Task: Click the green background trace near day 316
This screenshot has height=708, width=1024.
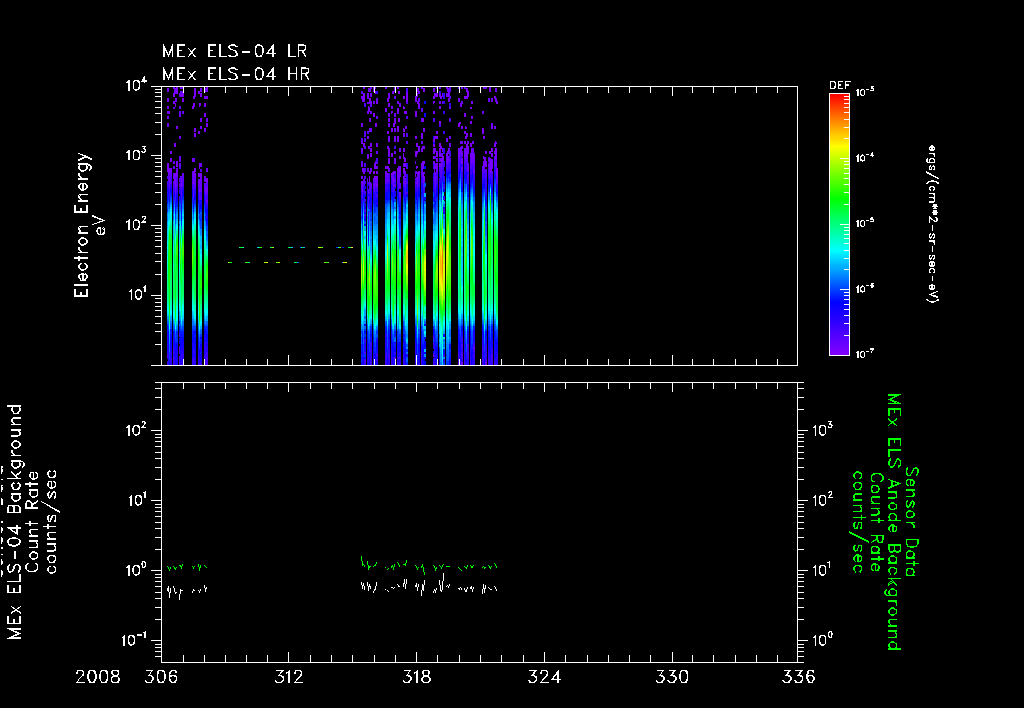Action: [x=367, y=563]
